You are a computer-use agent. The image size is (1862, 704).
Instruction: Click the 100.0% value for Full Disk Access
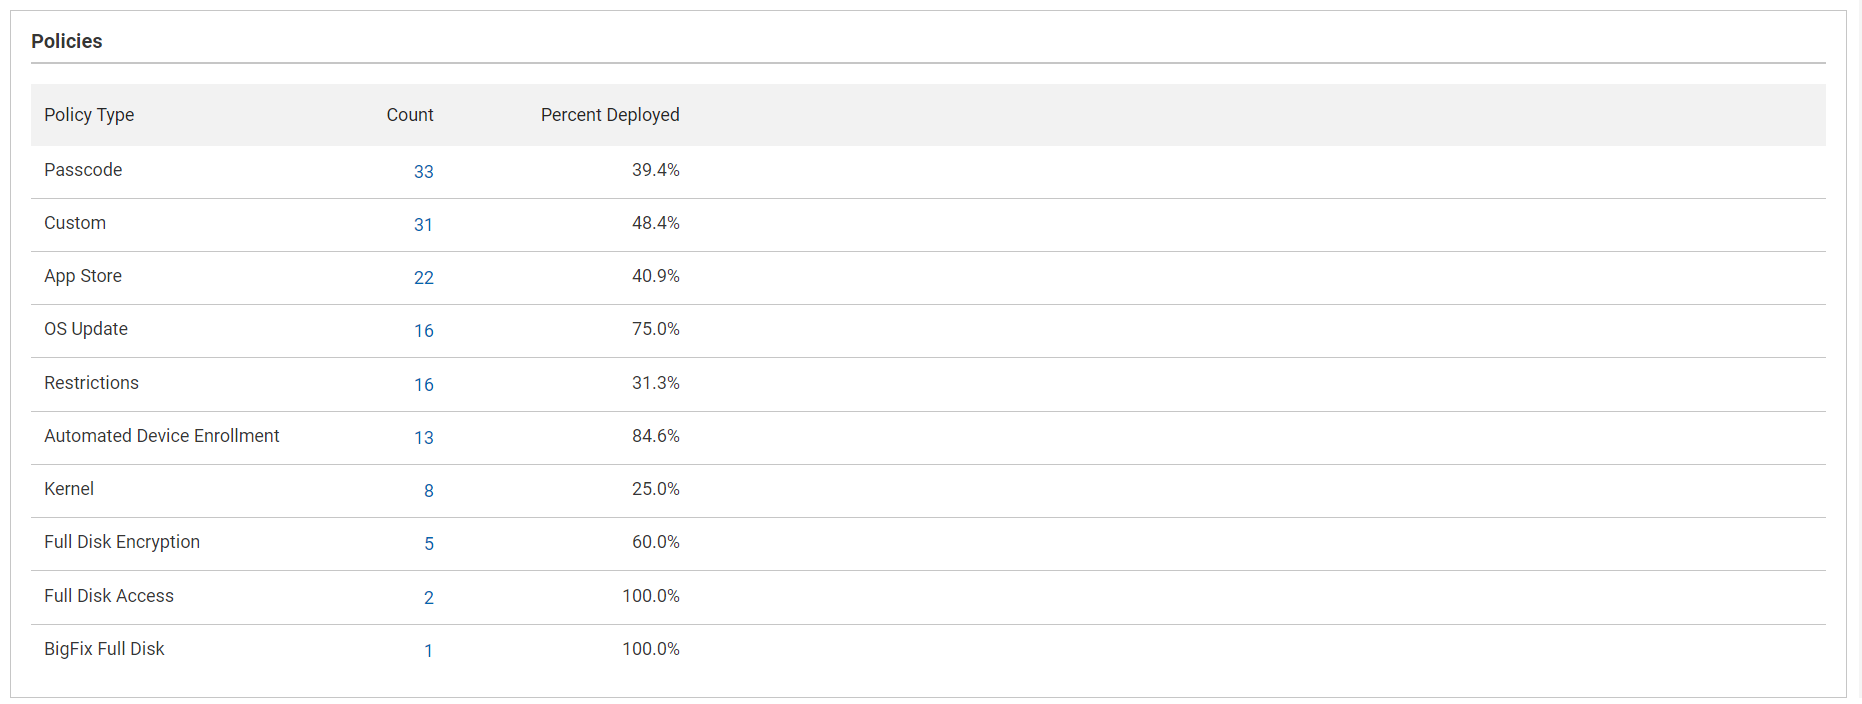click(x=652, y=595)
